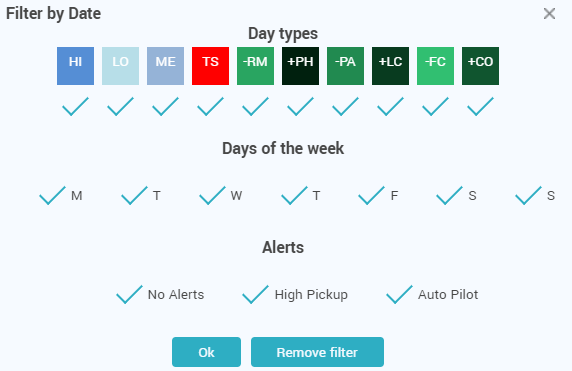This screenshot has width=572, height=371.
Task: Uncheck the Monday (M) checkbox
Action: click(53, 196)
